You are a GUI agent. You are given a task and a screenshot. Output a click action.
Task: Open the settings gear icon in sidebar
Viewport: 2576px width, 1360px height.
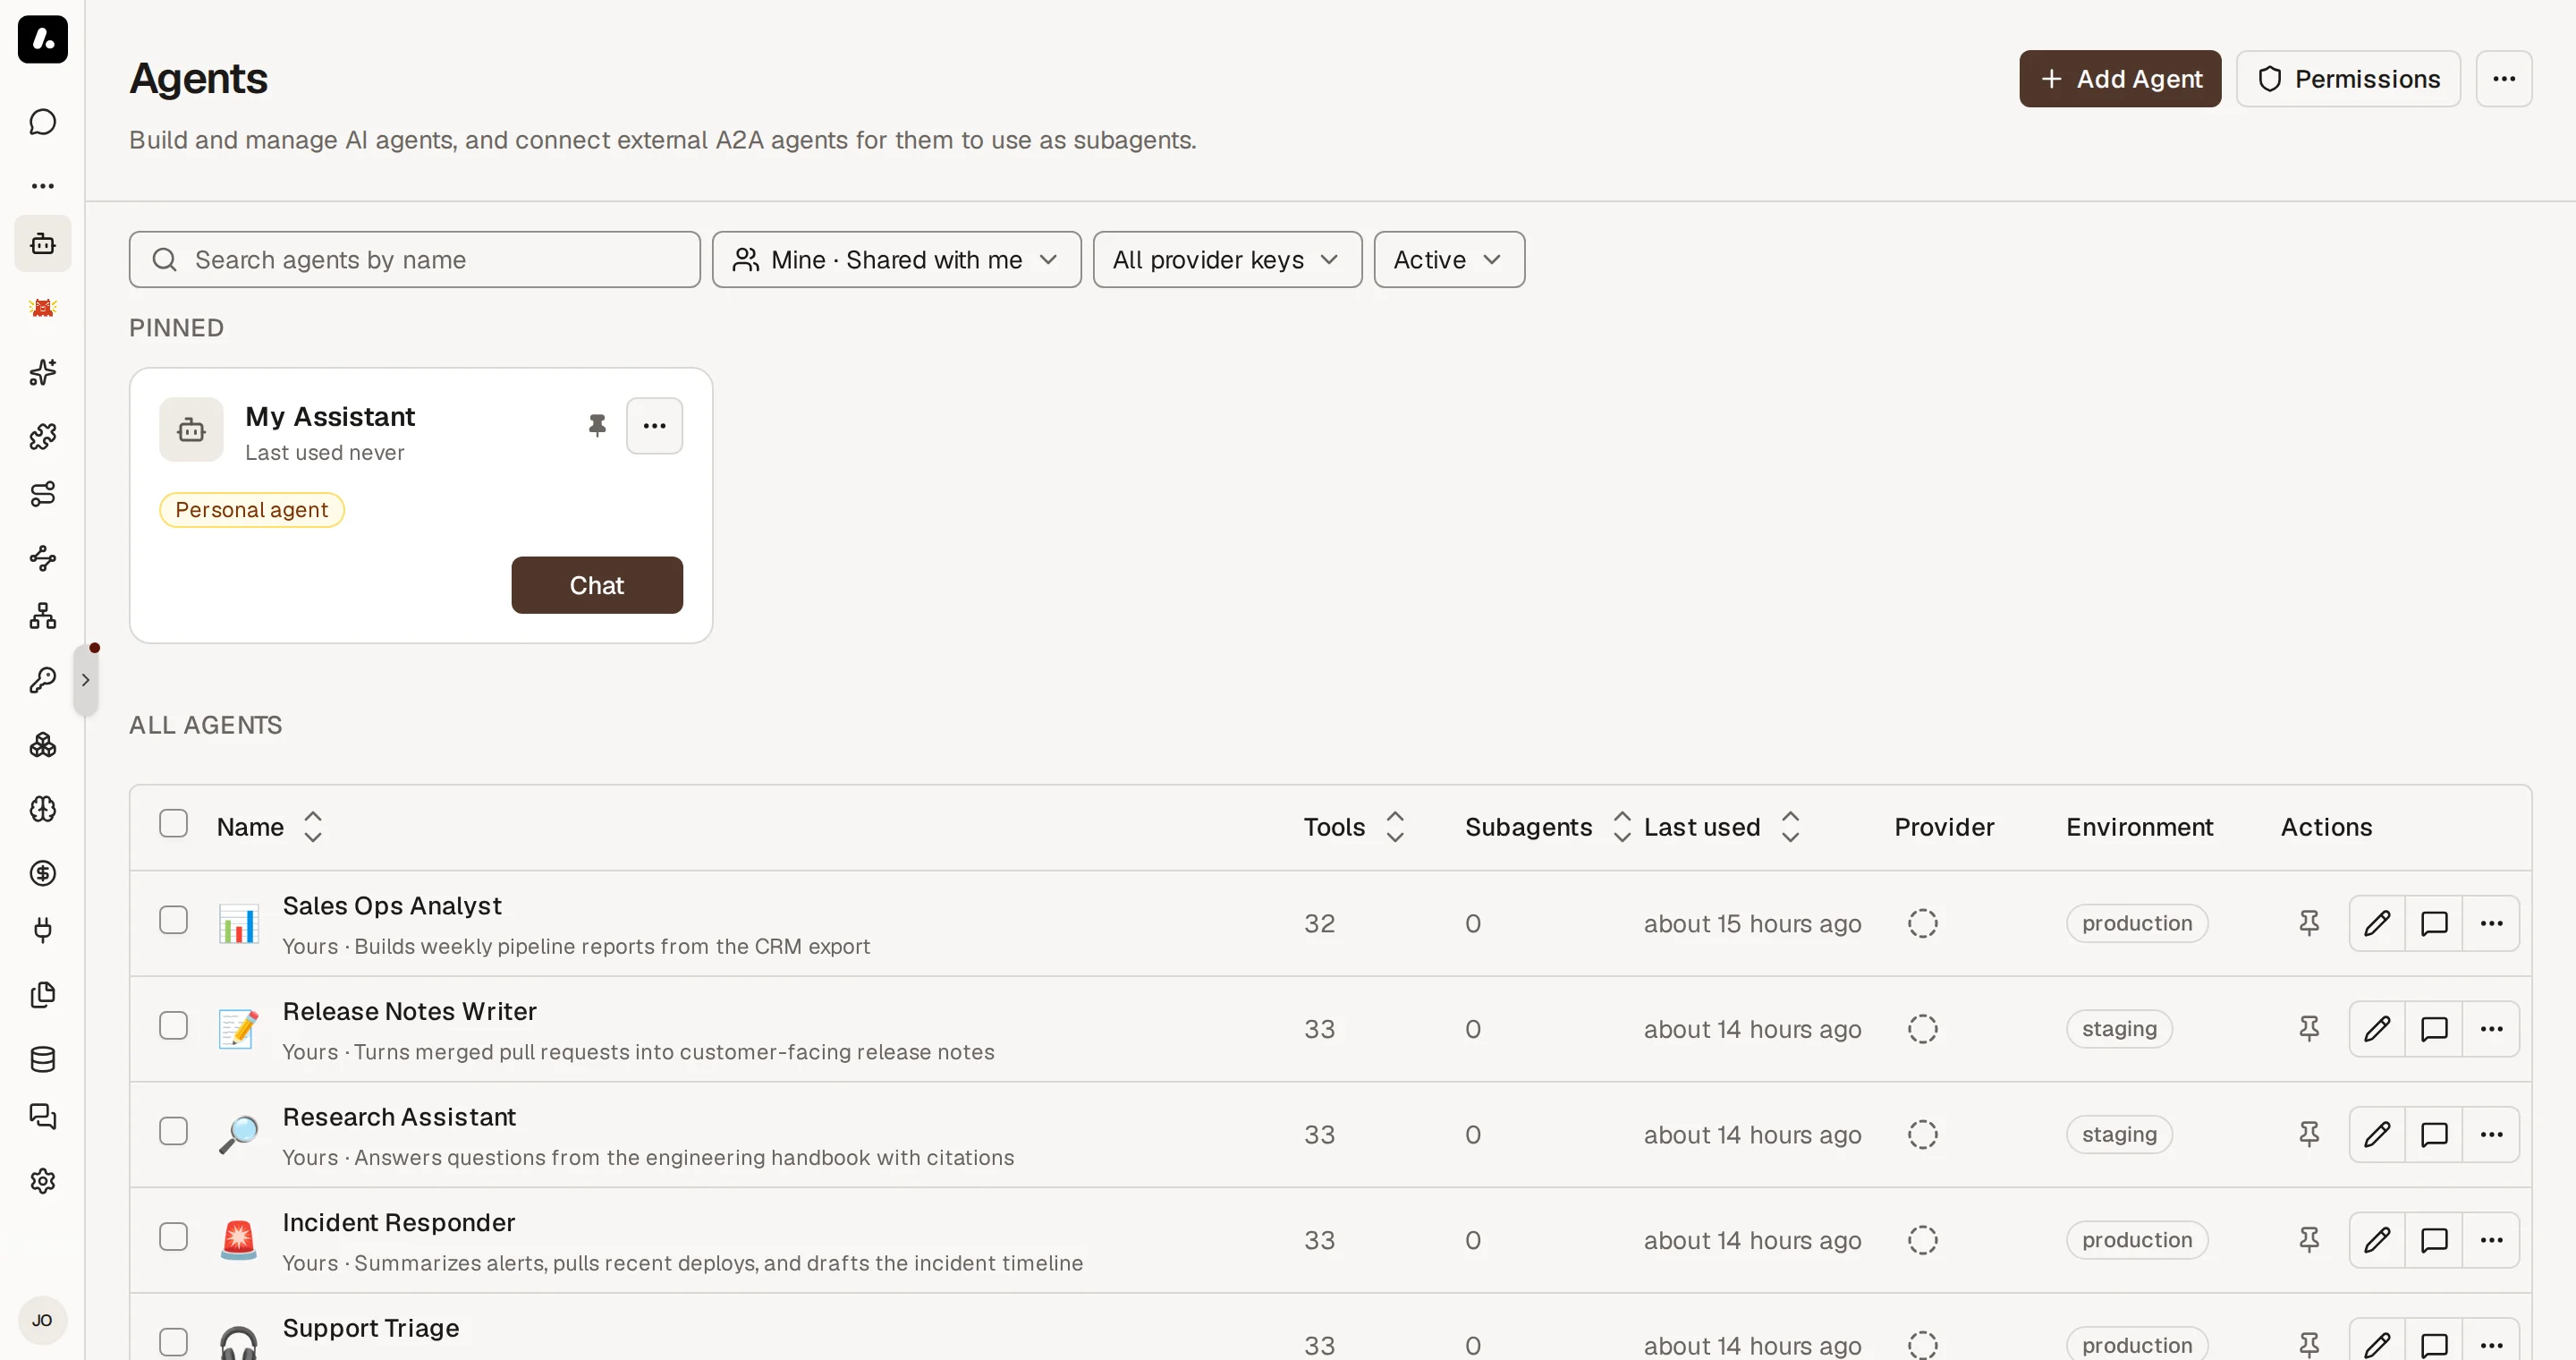[x=42, y=1181]
